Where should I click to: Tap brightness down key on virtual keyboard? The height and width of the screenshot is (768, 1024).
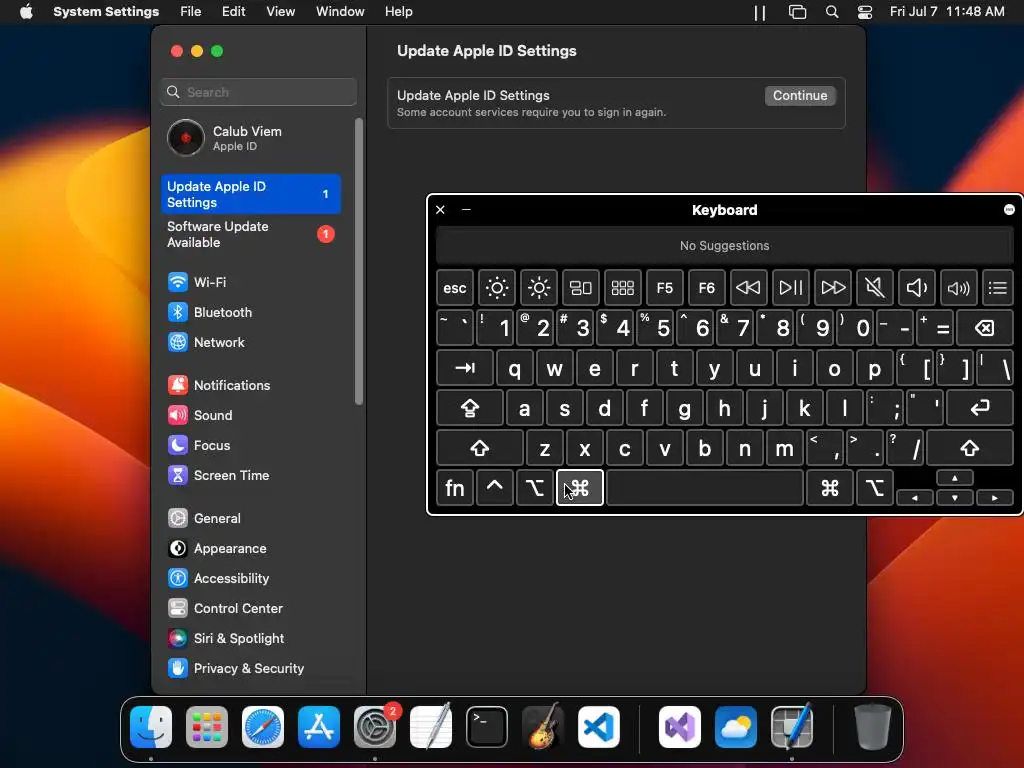497,287
